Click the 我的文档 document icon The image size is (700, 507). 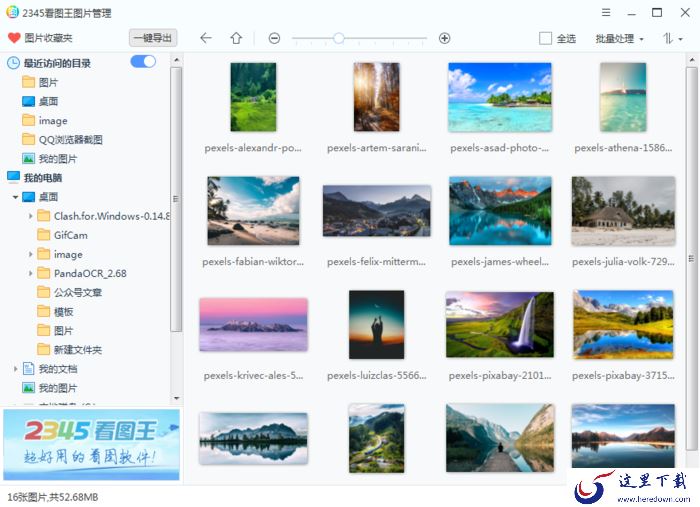point(29,369)
